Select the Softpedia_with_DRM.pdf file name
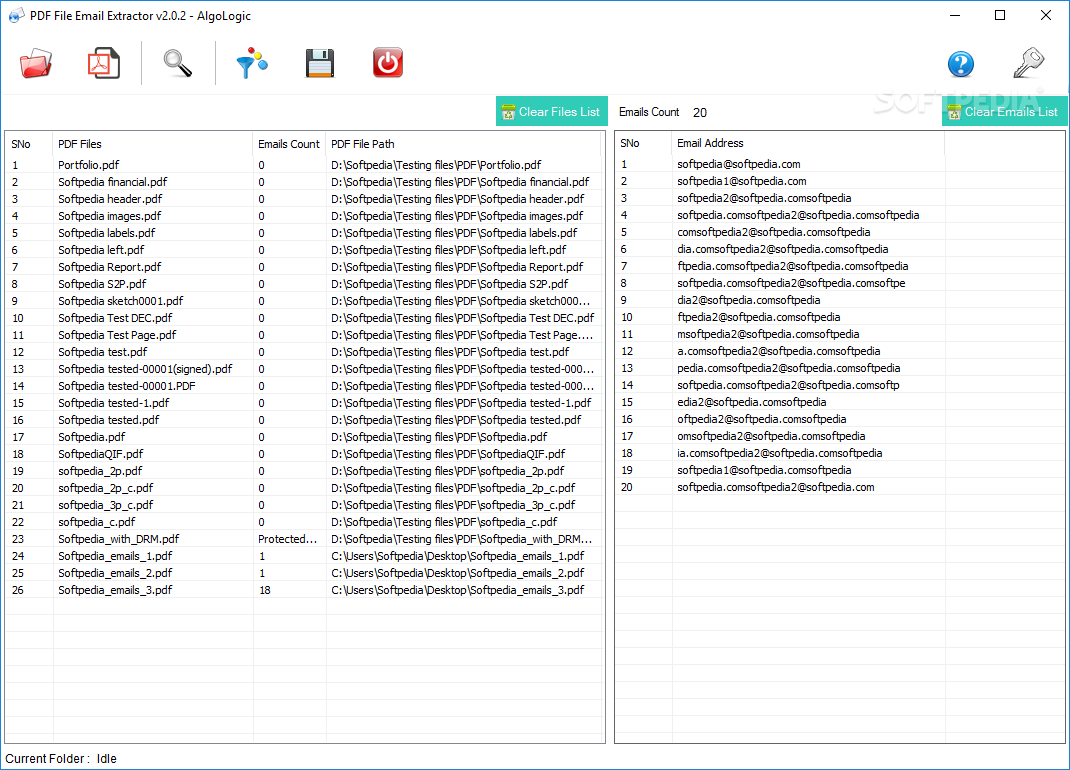The width and height of the screenshot is (1070, 770). click(x=119, y=539)
